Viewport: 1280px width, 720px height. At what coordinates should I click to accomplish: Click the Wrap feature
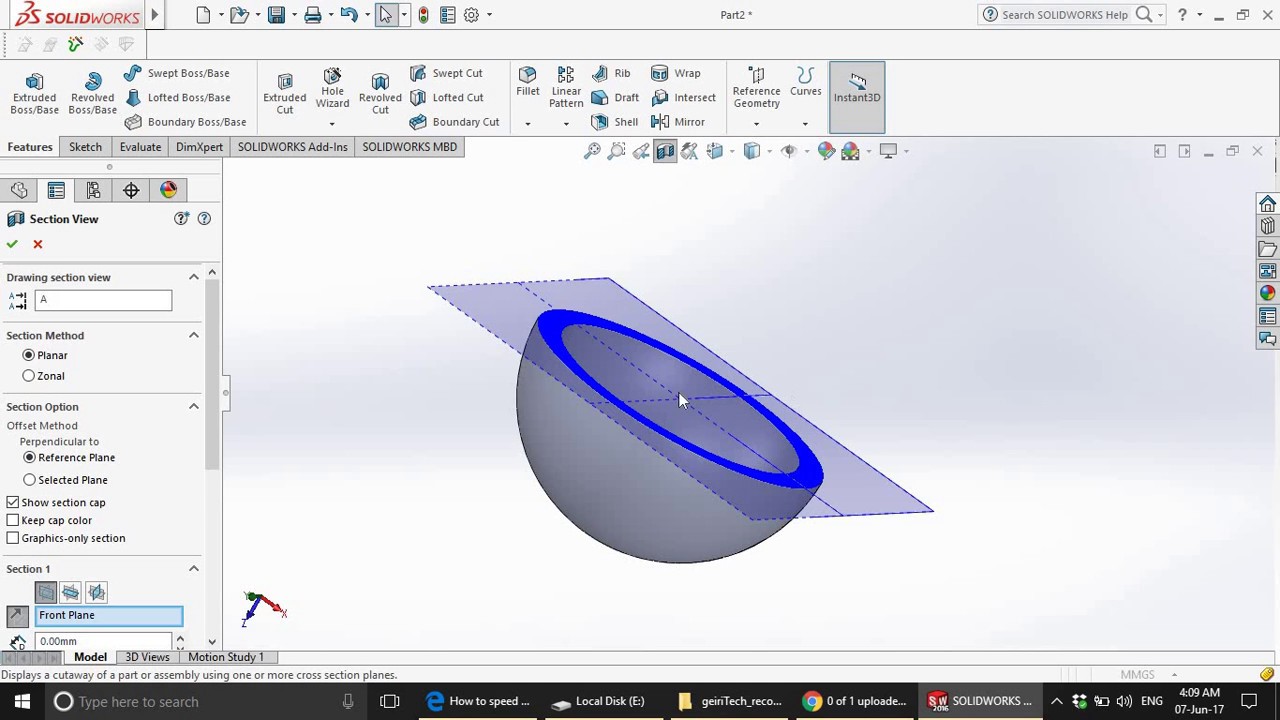[x=676, y=73]
